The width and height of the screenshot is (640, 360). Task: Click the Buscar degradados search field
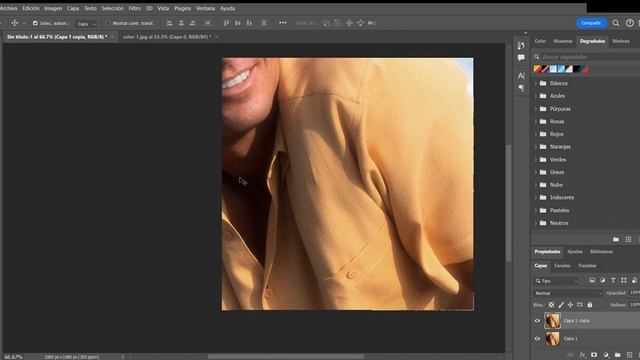[586, 57]
